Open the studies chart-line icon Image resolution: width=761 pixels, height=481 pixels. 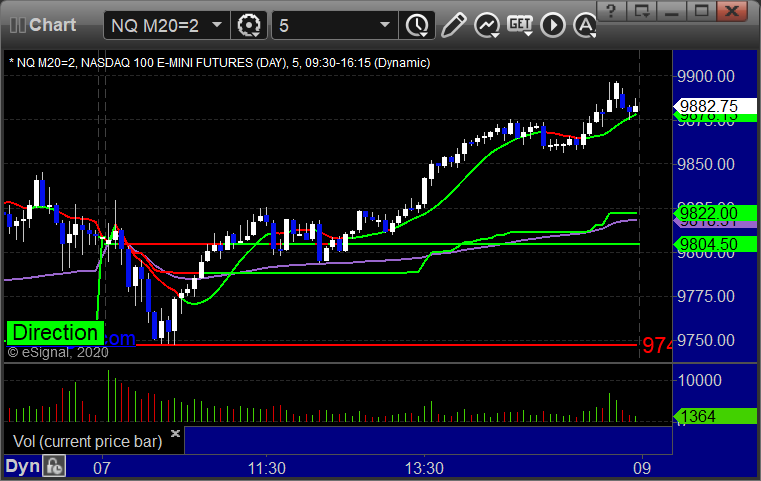tap(487, 25)
